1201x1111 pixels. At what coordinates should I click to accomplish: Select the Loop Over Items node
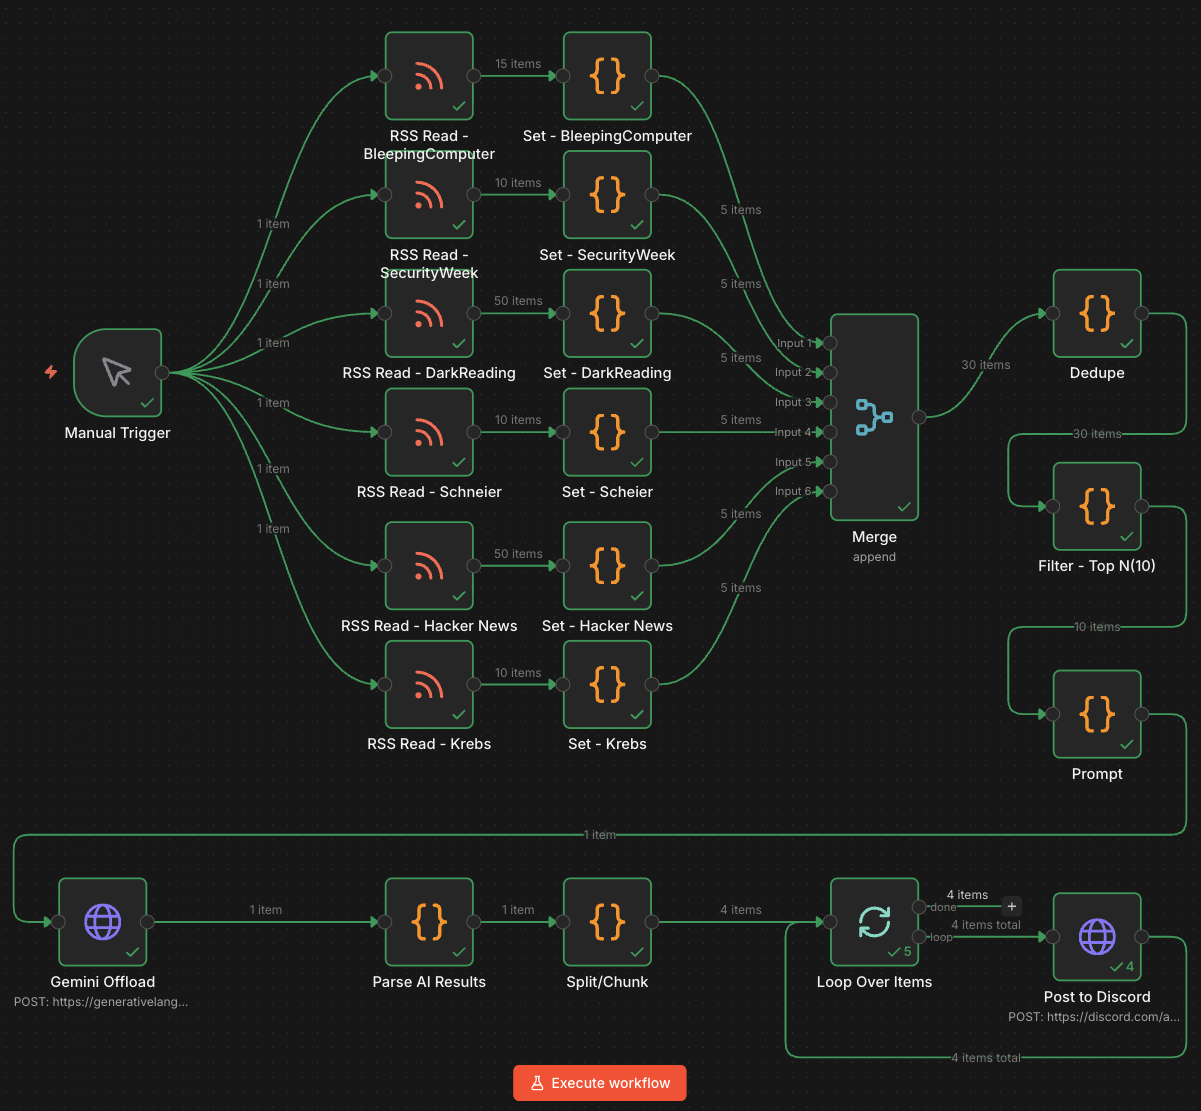[874, 921]
